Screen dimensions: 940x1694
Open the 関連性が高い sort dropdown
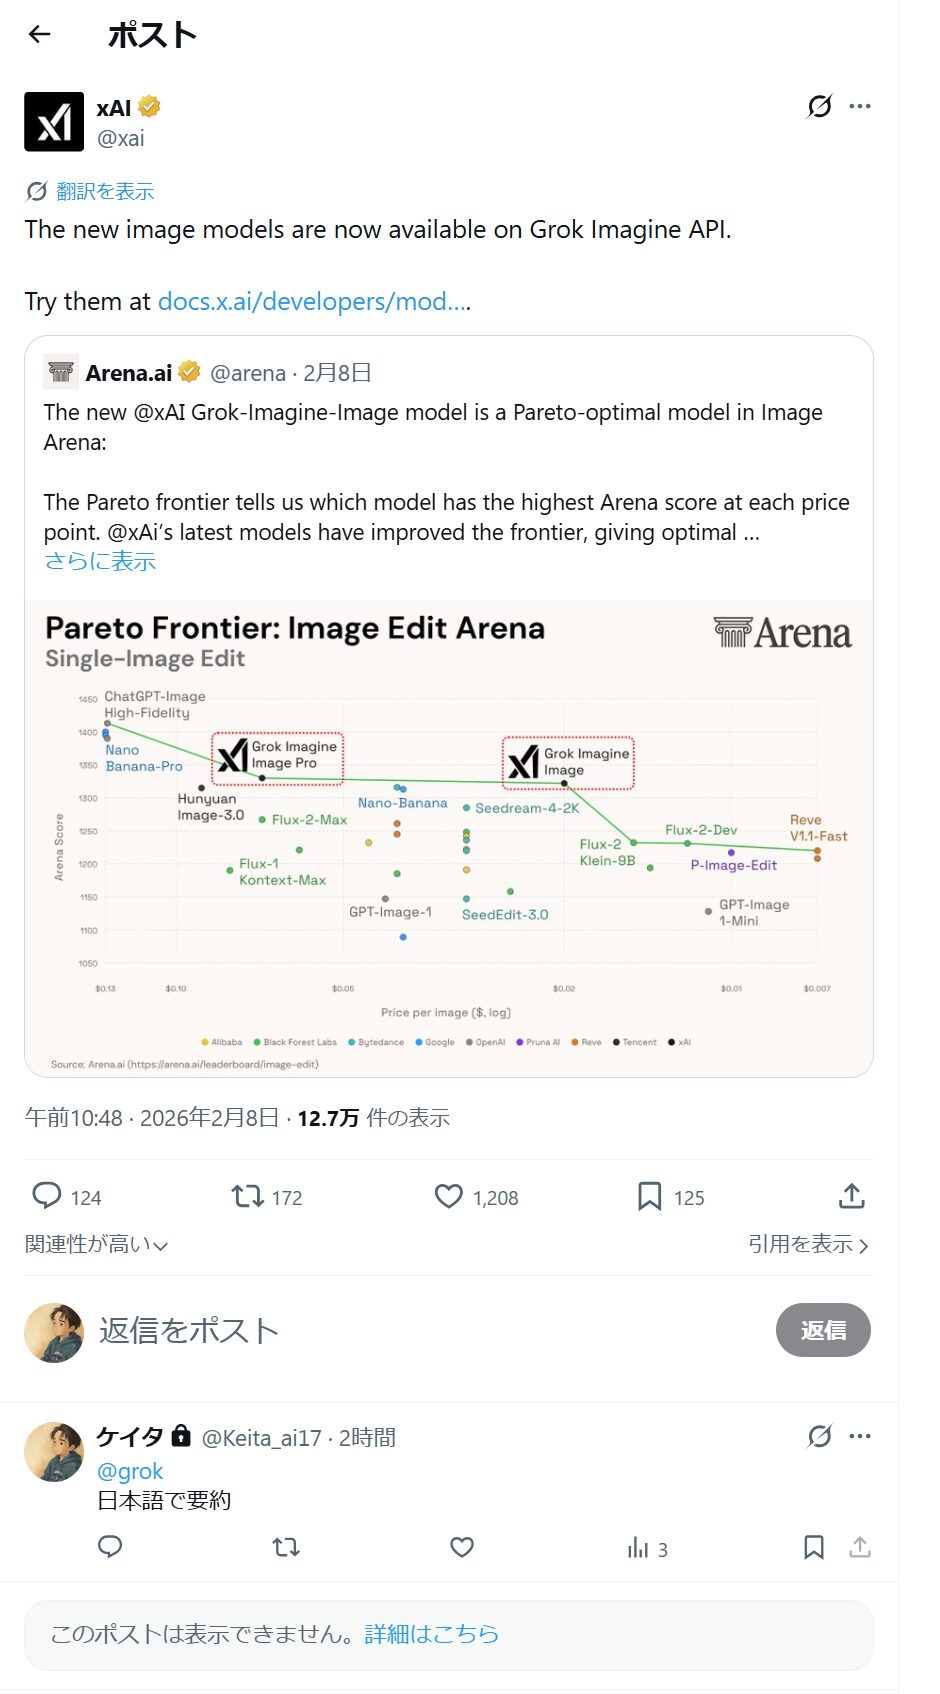pyautogui.click(x=97, y=1245)
